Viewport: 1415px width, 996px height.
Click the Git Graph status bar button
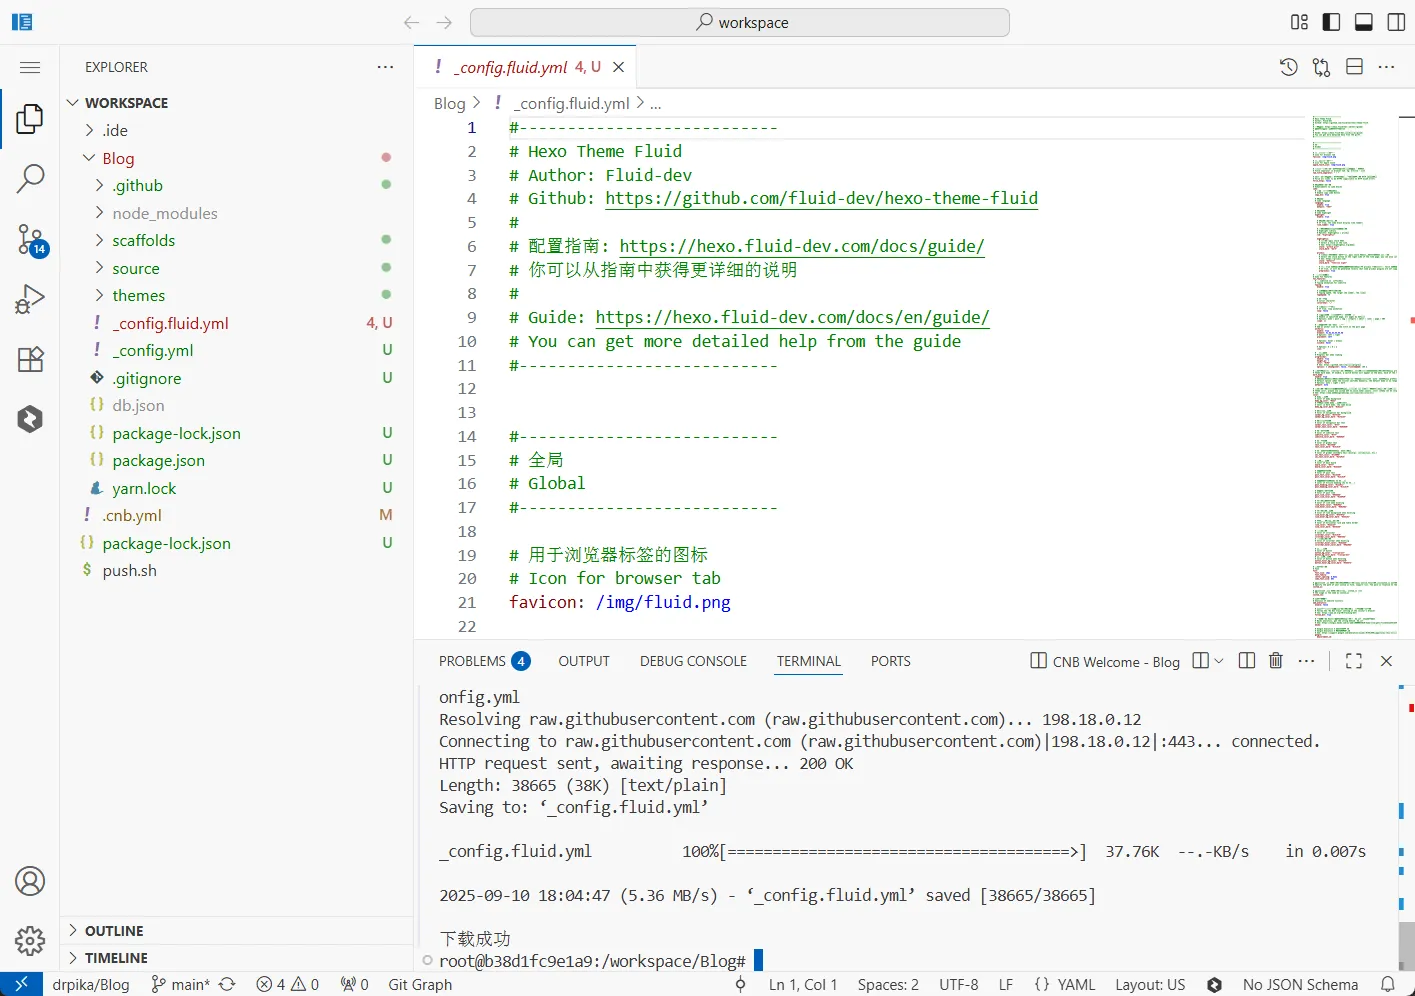pos(420,984)
